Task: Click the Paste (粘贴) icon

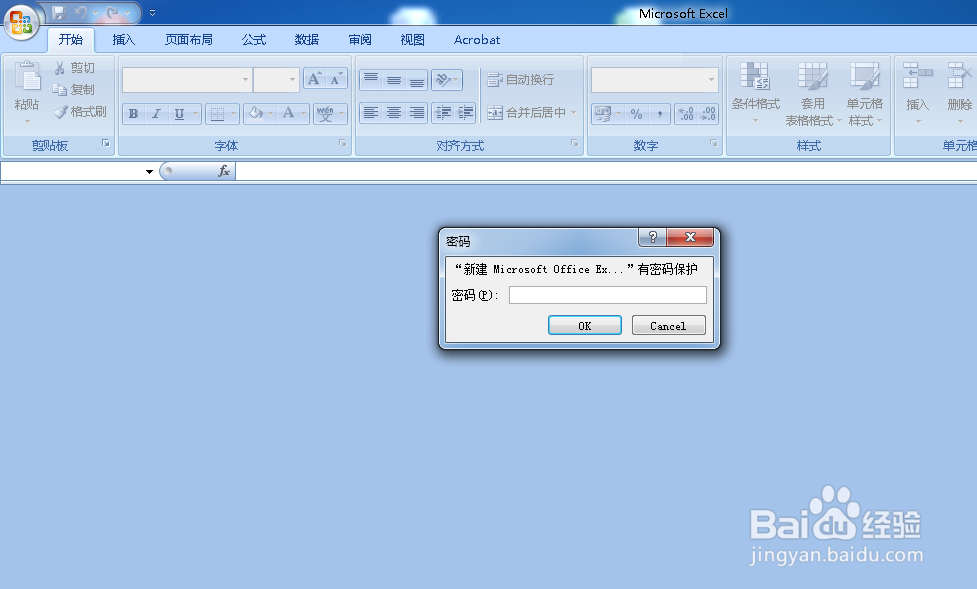Action: pyautogui.click(x=27, y=77)
